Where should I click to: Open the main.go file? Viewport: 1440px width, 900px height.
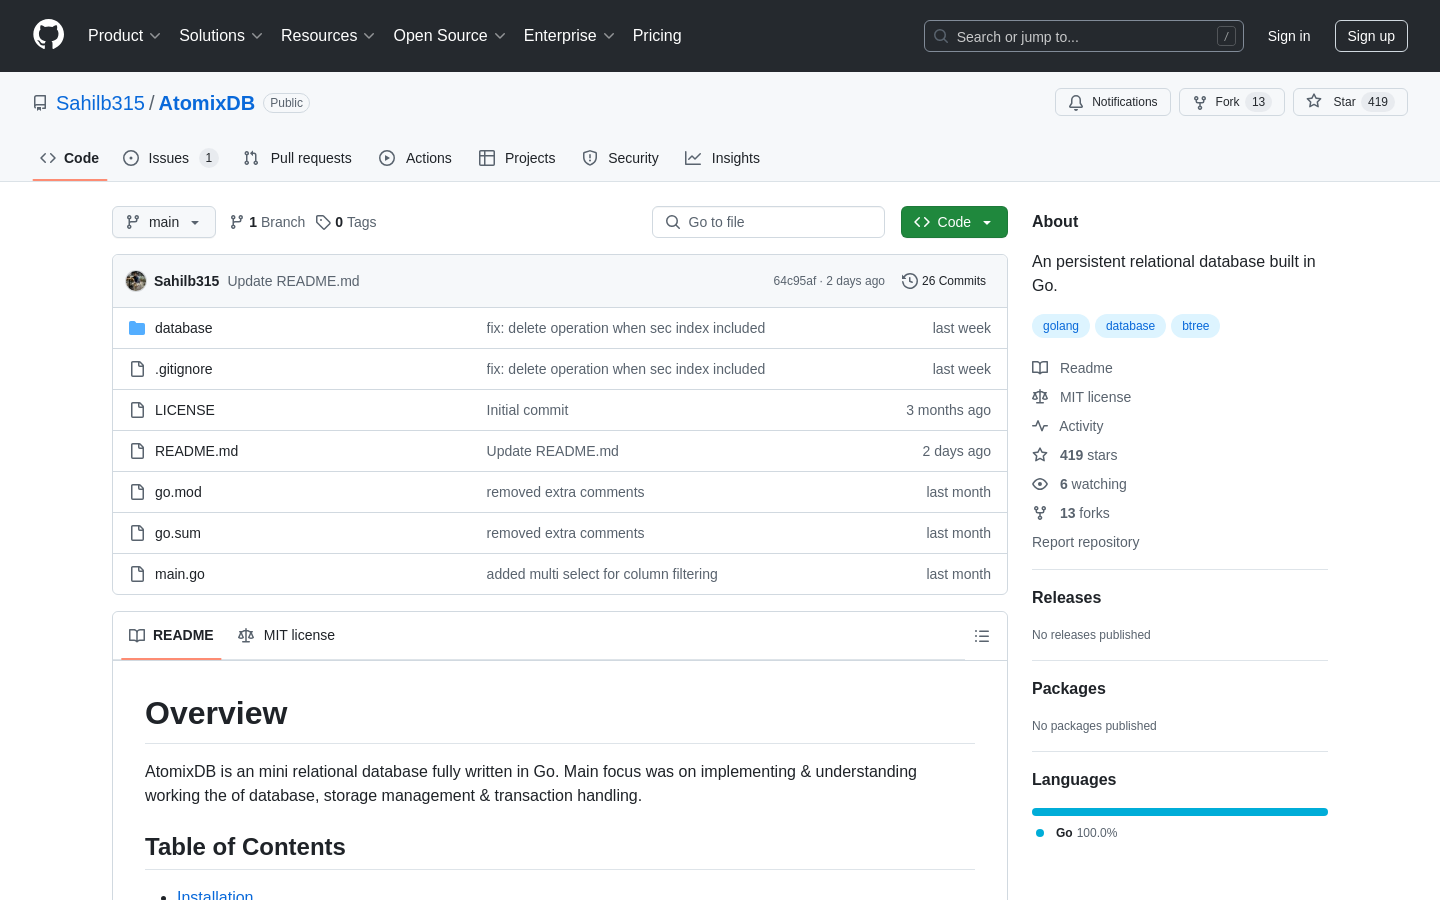click(x=180, y=574)
